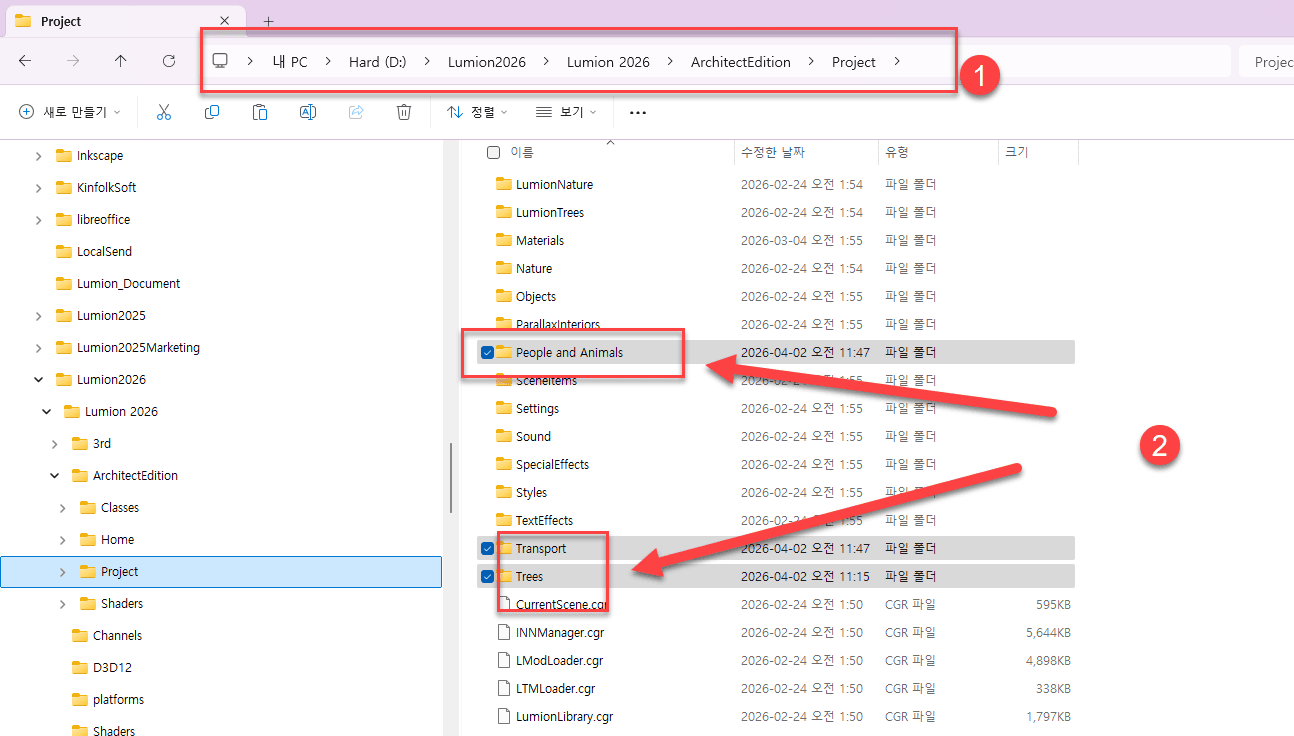The image size is (1294, 736).
Task: Click the Delete trash can icon
Action: pos(404,112)
